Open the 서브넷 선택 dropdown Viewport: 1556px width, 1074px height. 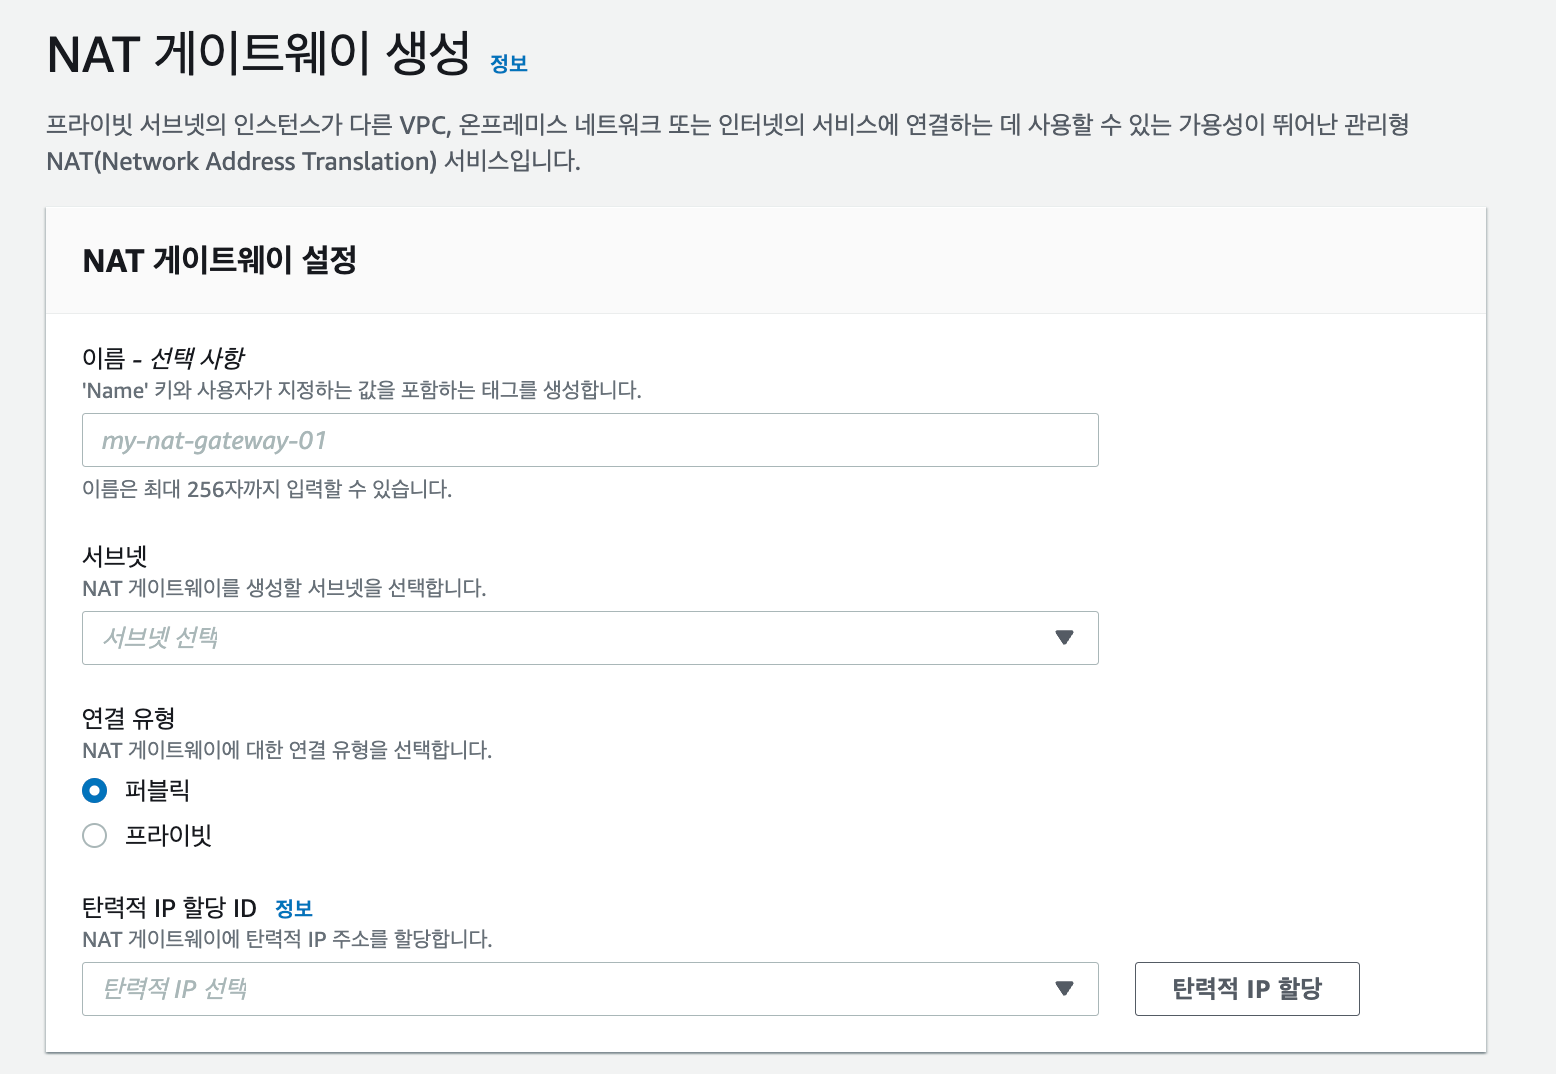tap(589, 638)
